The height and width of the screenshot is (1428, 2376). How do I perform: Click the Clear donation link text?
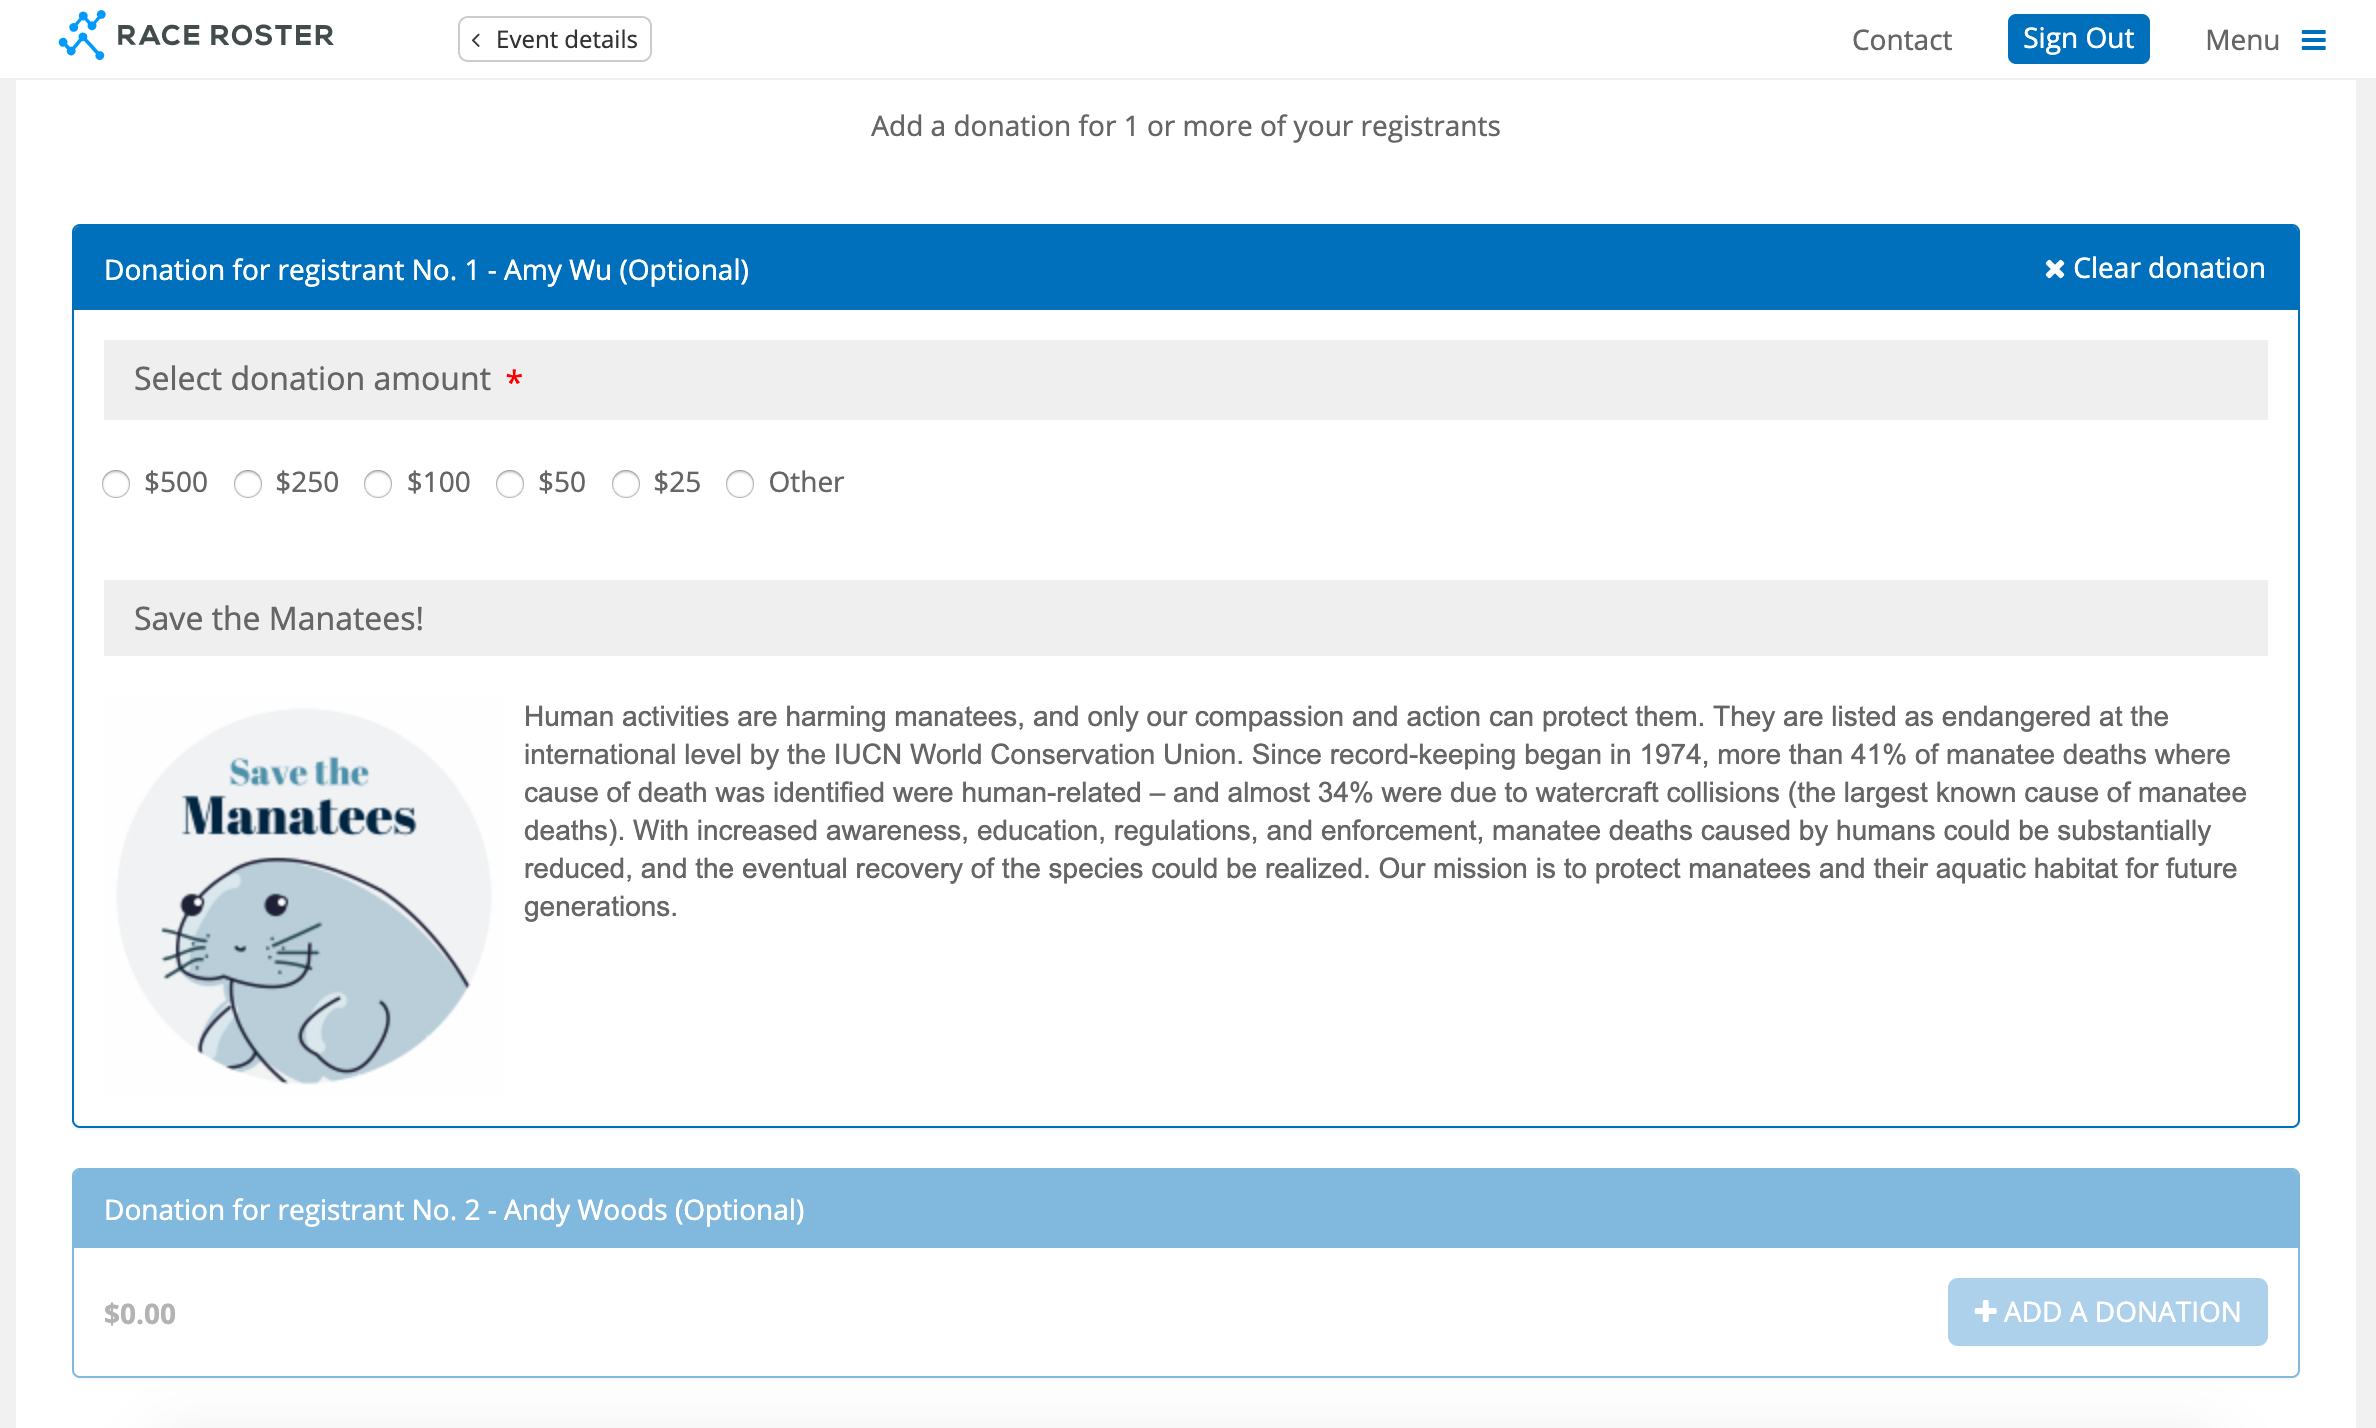[2168, 268]
